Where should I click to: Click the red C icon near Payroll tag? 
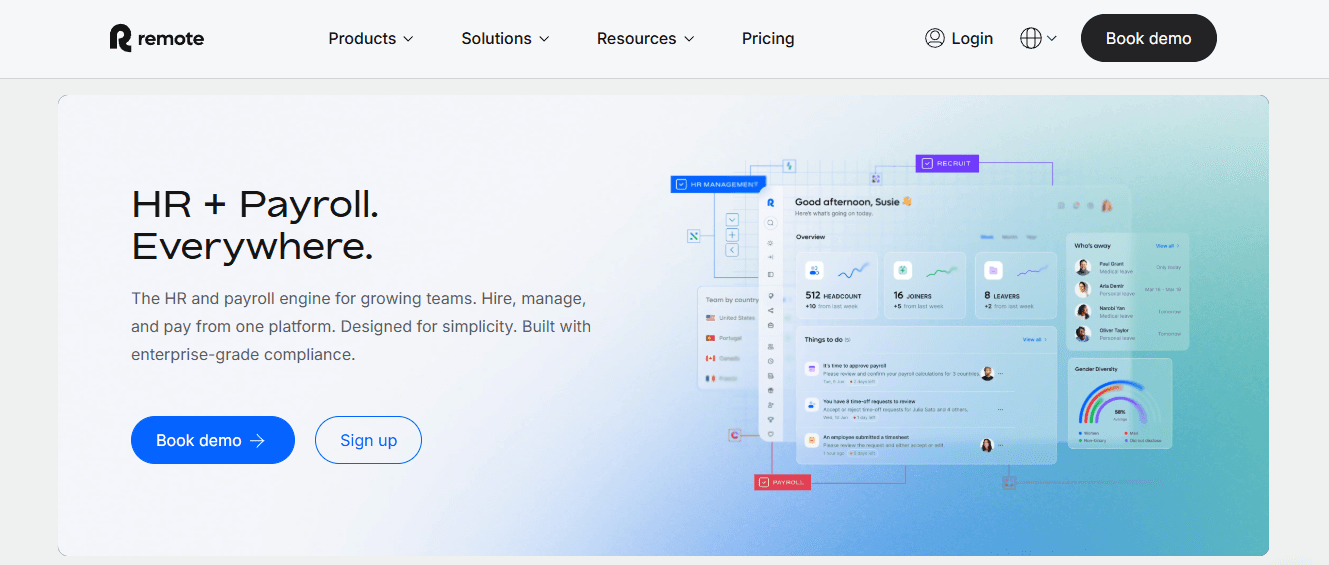click(x=734, y=435)
